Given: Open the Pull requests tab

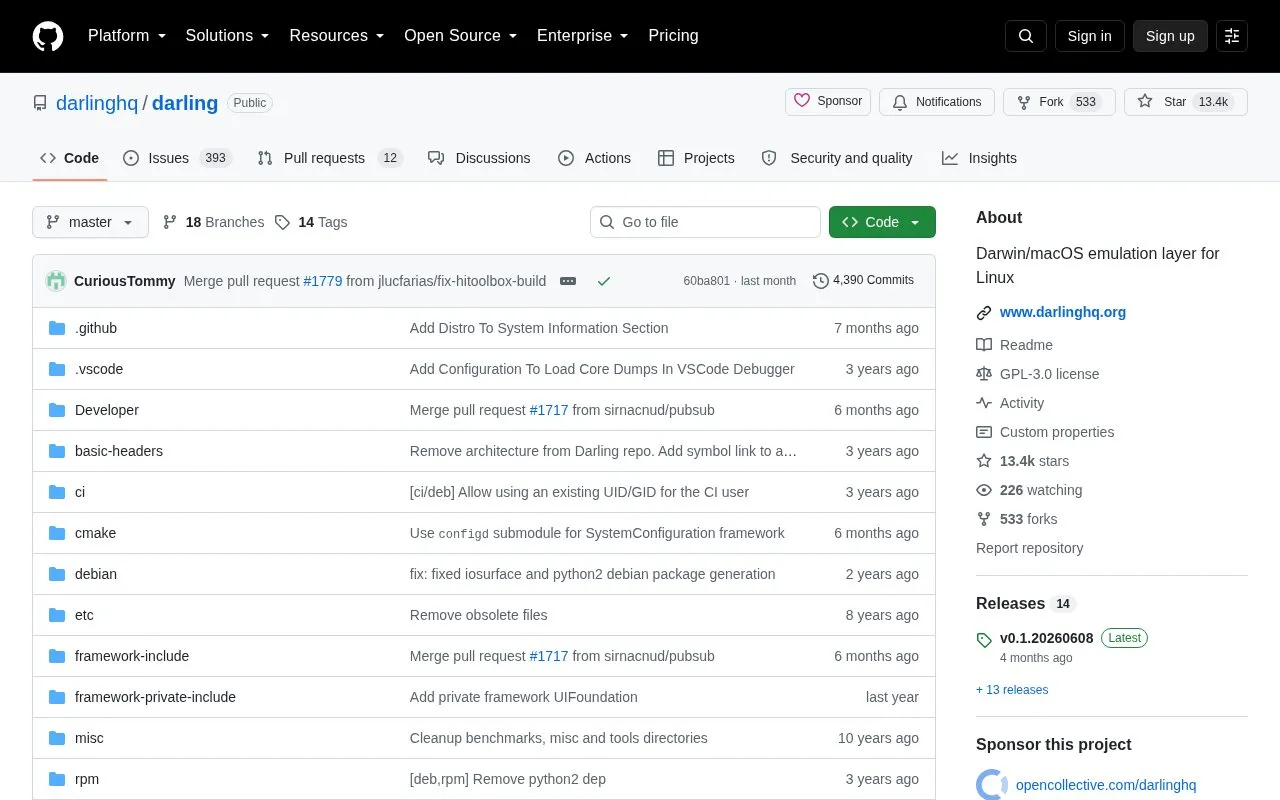Looking at the screenshot, I should [x=329, y=158].
